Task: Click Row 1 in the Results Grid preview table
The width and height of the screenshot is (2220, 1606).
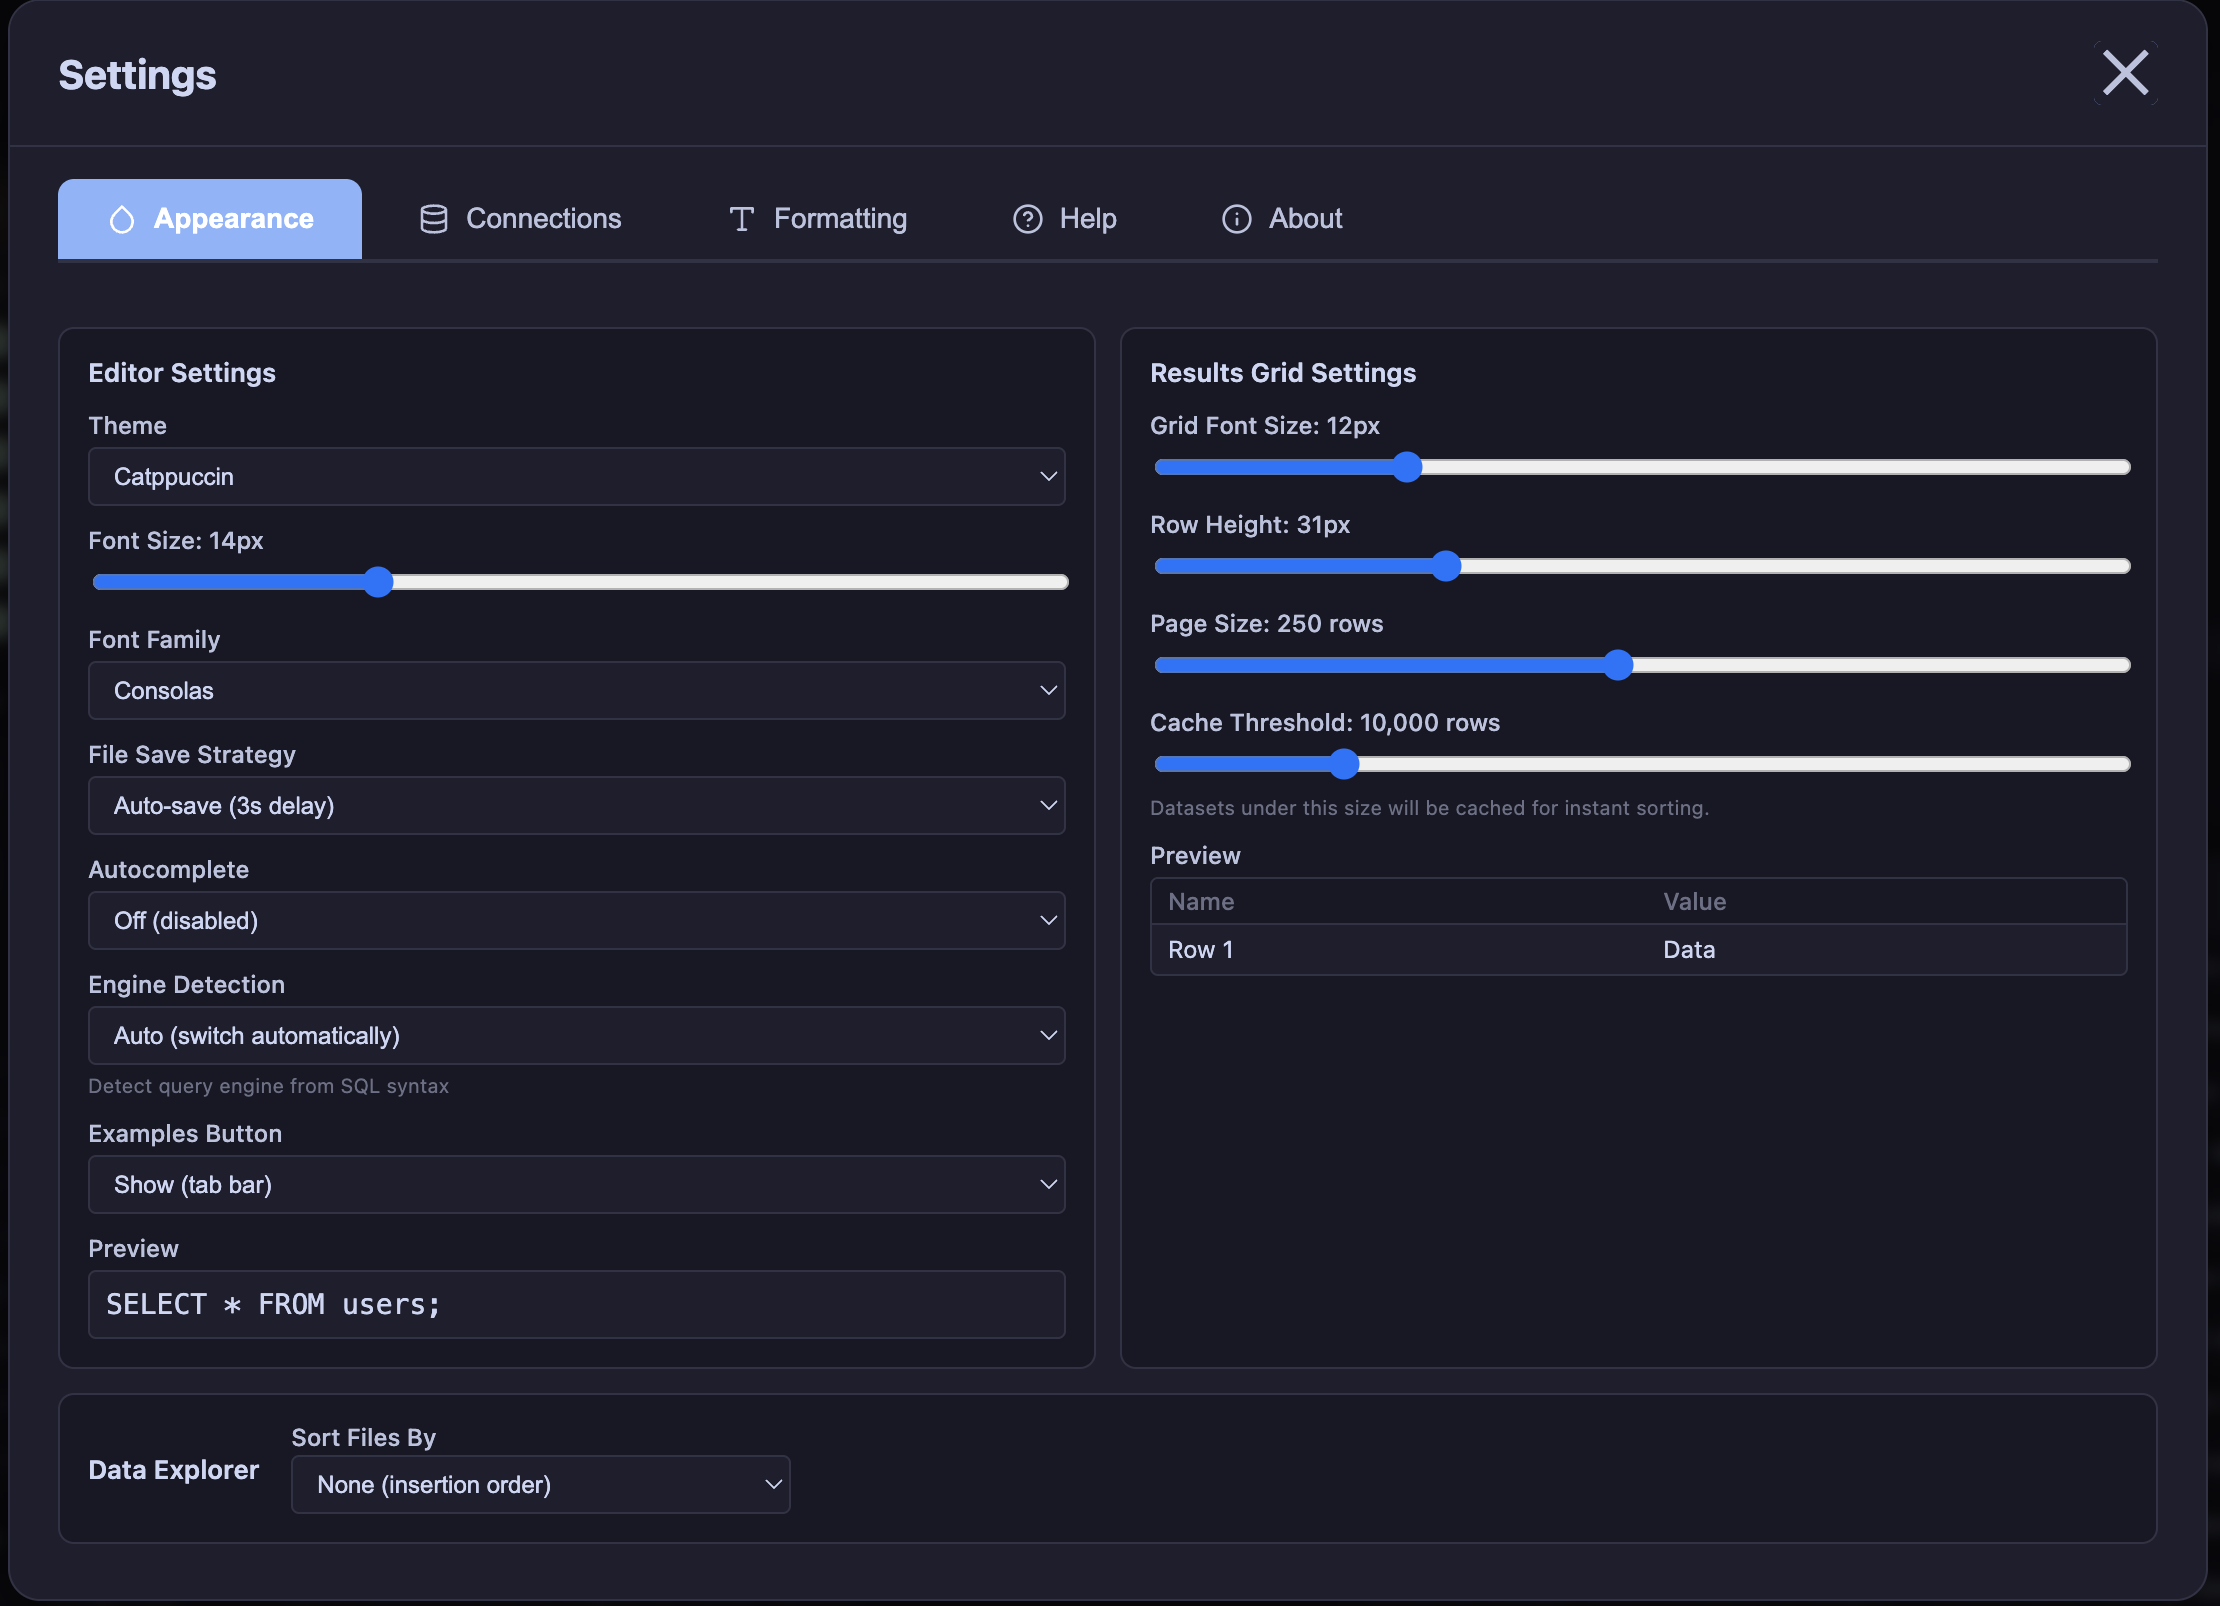Action: (1201, 950)
